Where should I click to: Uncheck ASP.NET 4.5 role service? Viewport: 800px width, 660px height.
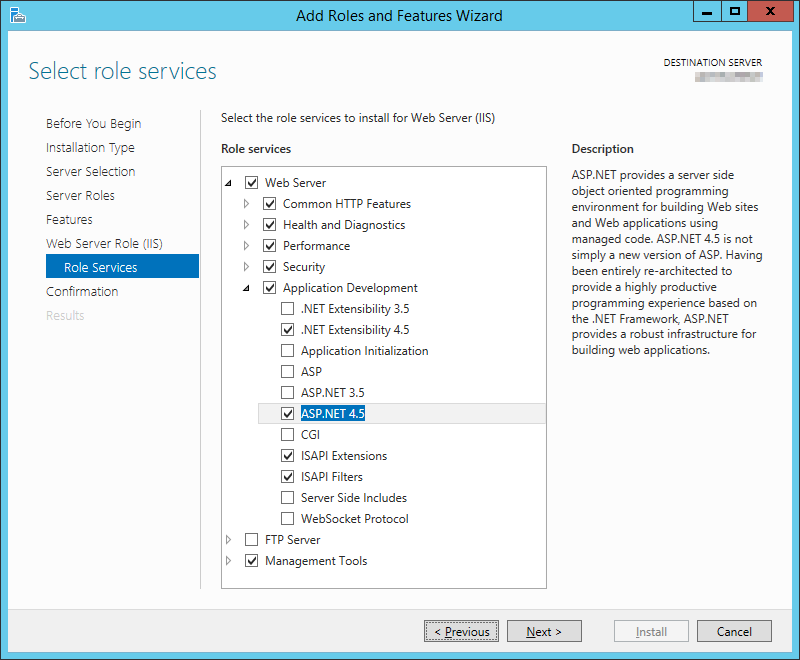point(288,414)
